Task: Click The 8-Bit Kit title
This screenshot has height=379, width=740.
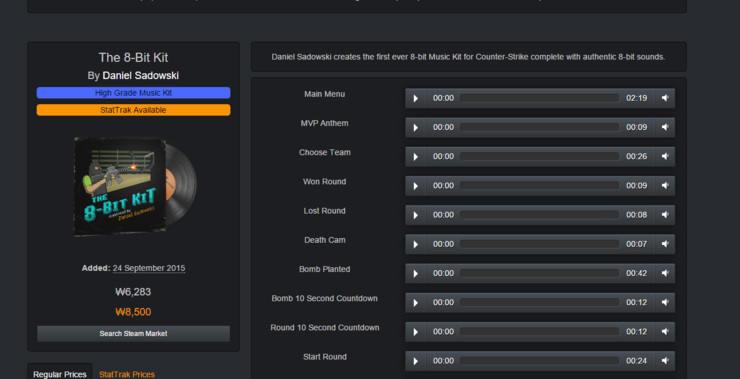Action: pos(134,58)
